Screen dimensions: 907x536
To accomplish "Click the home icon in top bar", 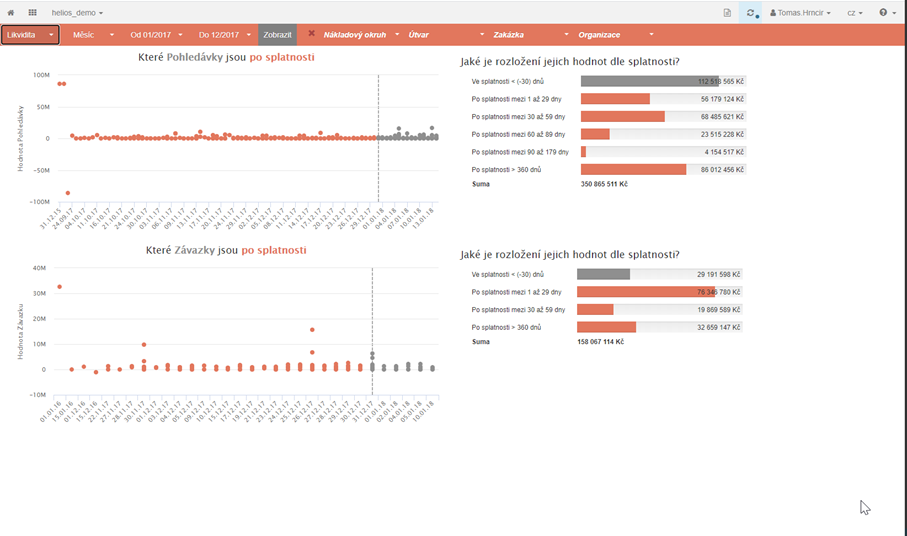I will pos(13,12).
